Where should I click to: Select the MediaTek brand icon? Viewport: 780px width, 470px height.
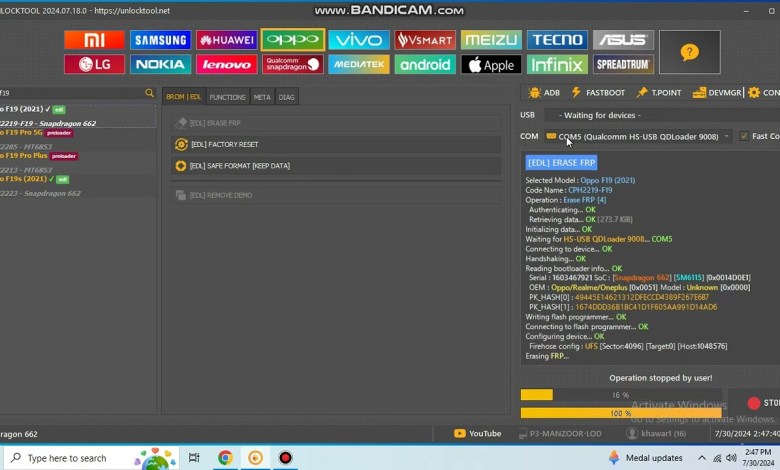(x=359, y=64)
